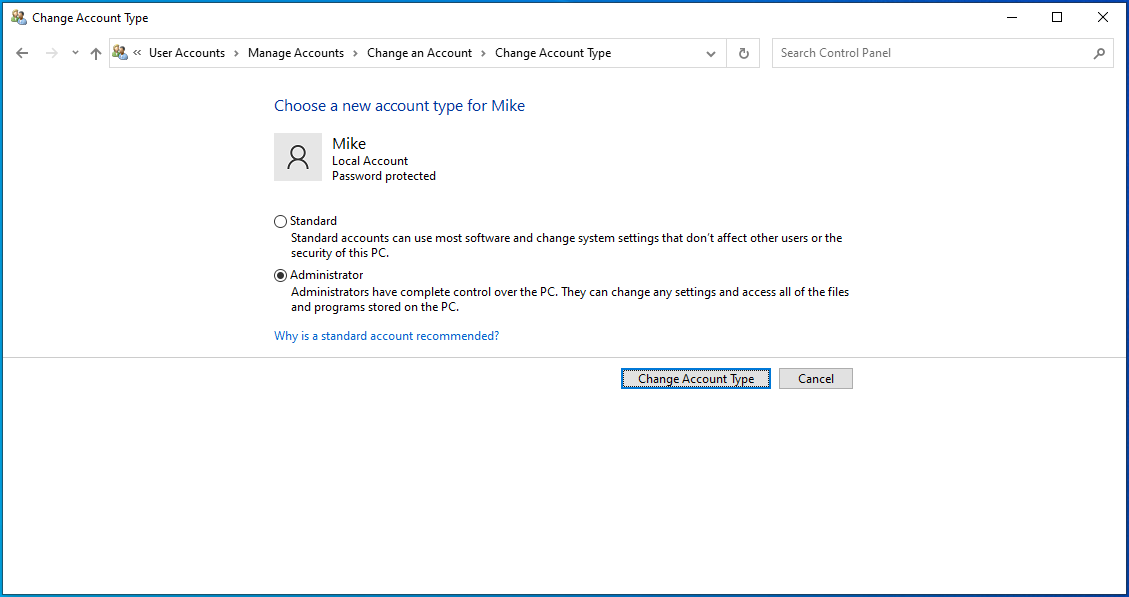Click the Refresh button in address bar
This screenshot has width=1129, height=597.
pos(743,53)
